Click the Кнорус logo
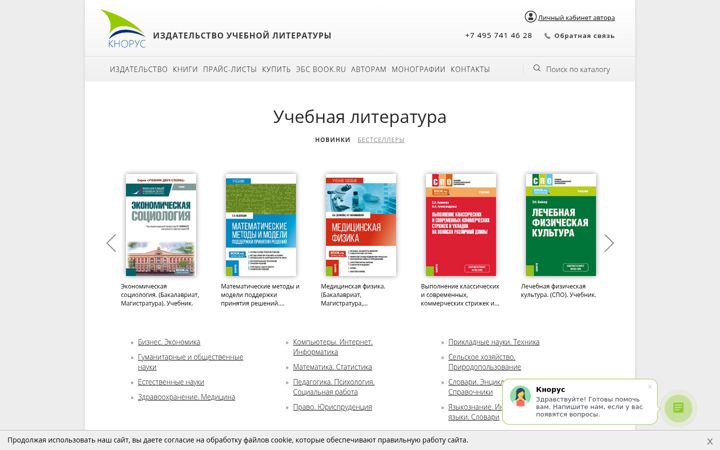The image size is (720, 450). 123,29
